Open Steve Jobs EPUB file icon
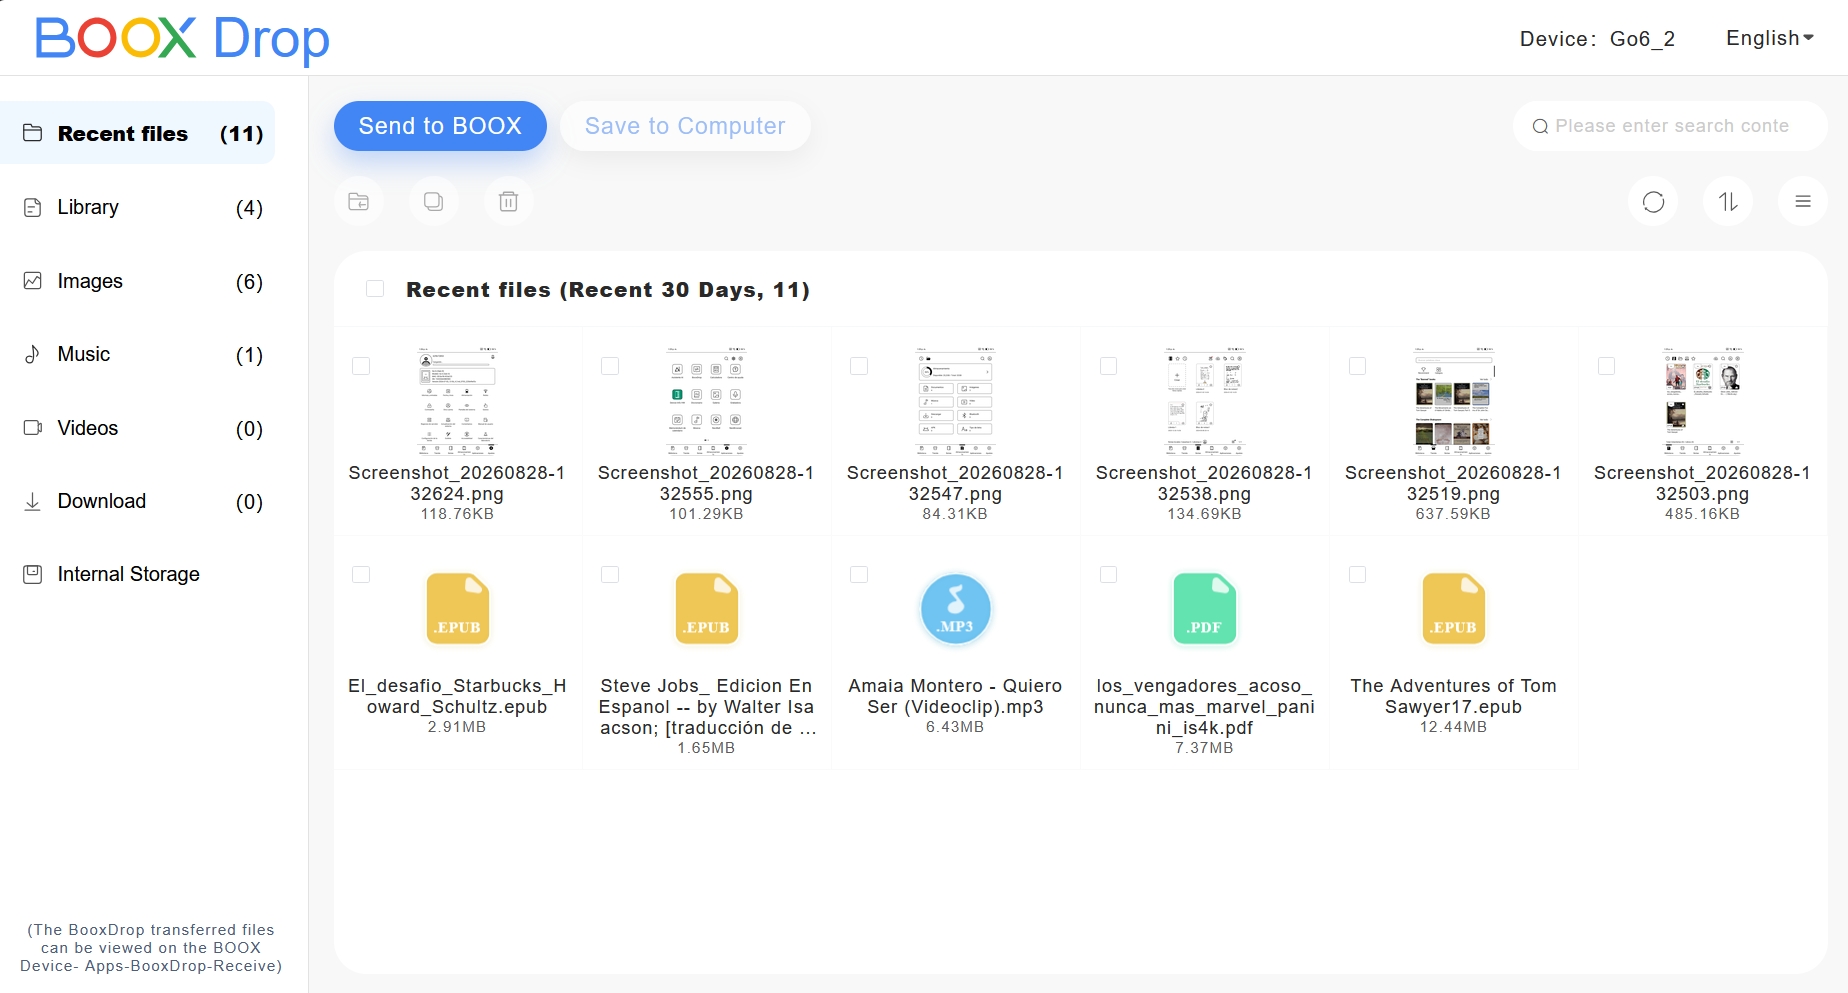 [x=706, y=608]
